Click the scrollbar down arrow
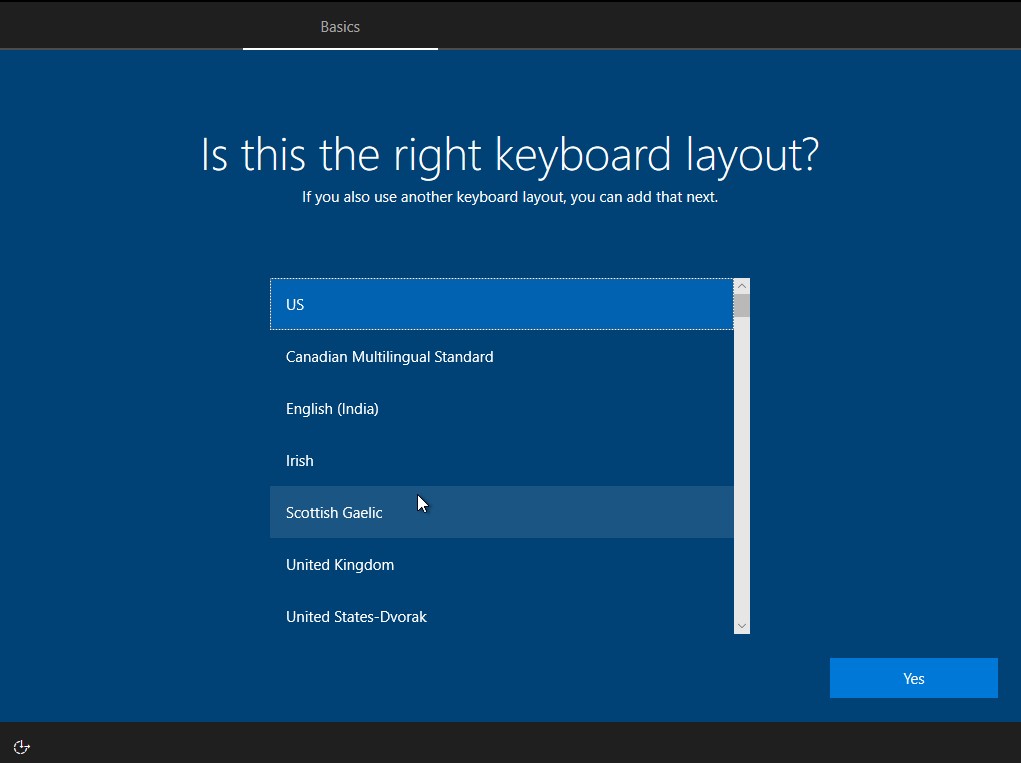Image resolution: width=1021 pixels, height=763 pixels. pos(742,624)
